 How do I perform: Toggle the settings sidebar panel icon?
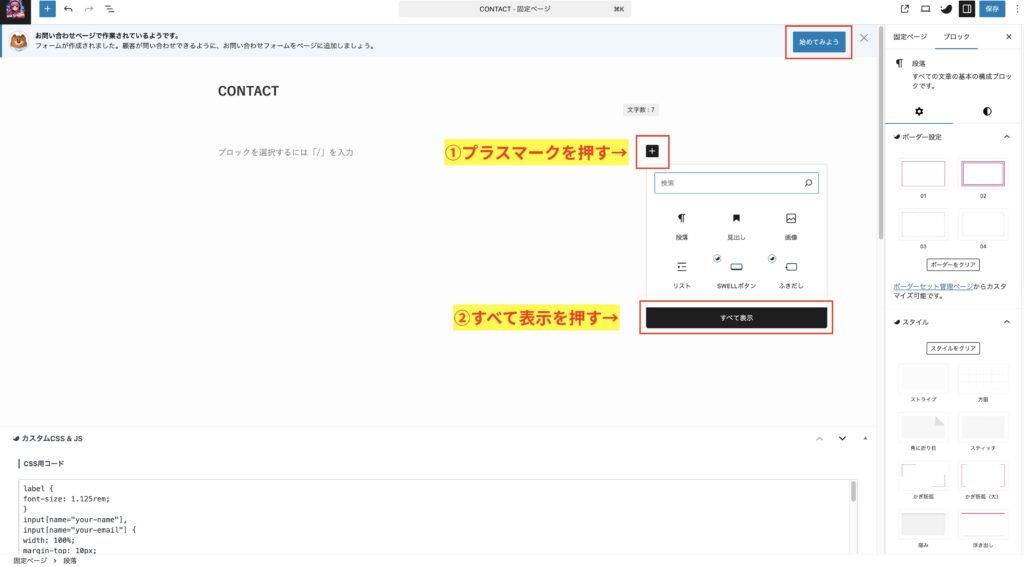point(967,9)
